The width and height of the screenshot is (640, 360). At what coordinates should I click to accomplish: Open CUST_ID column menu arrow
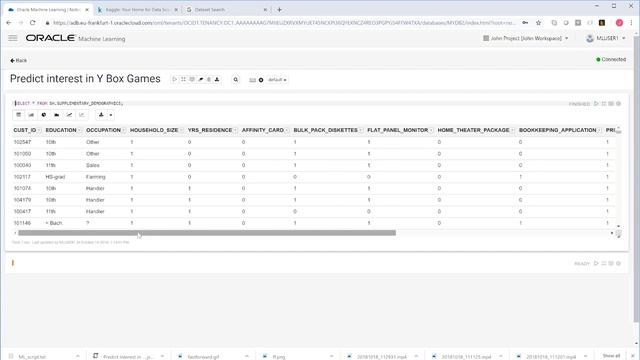[39, 130]
